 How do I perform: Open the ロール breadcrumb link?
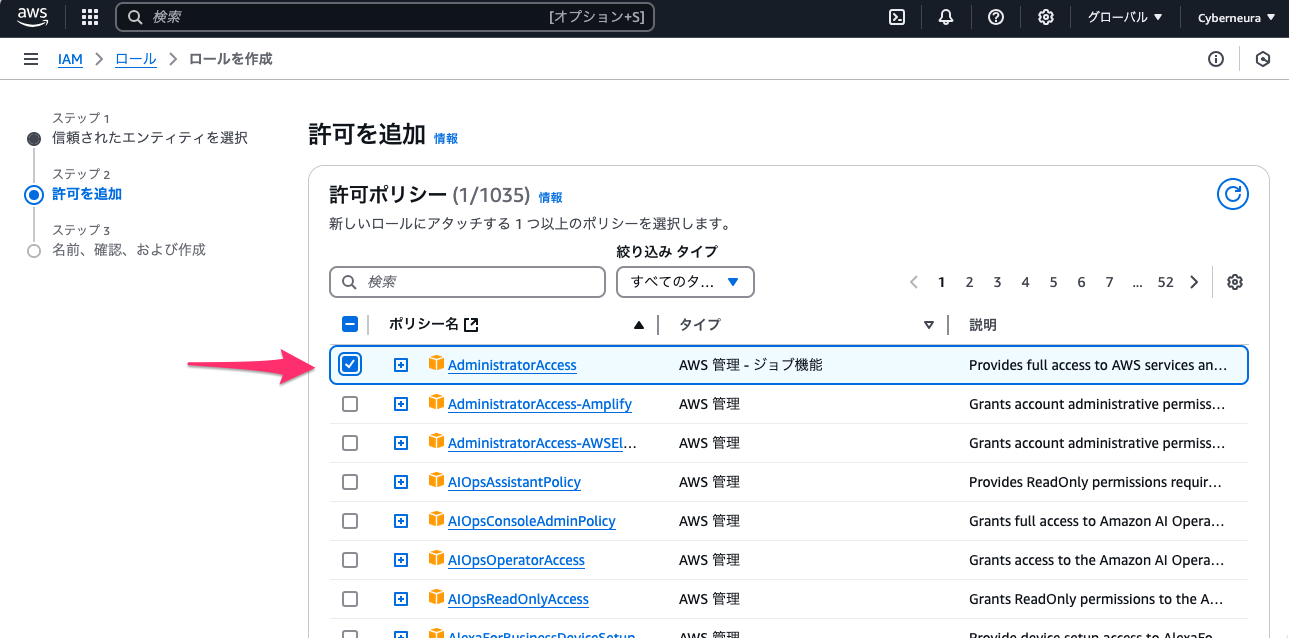(x=136, y=59)
